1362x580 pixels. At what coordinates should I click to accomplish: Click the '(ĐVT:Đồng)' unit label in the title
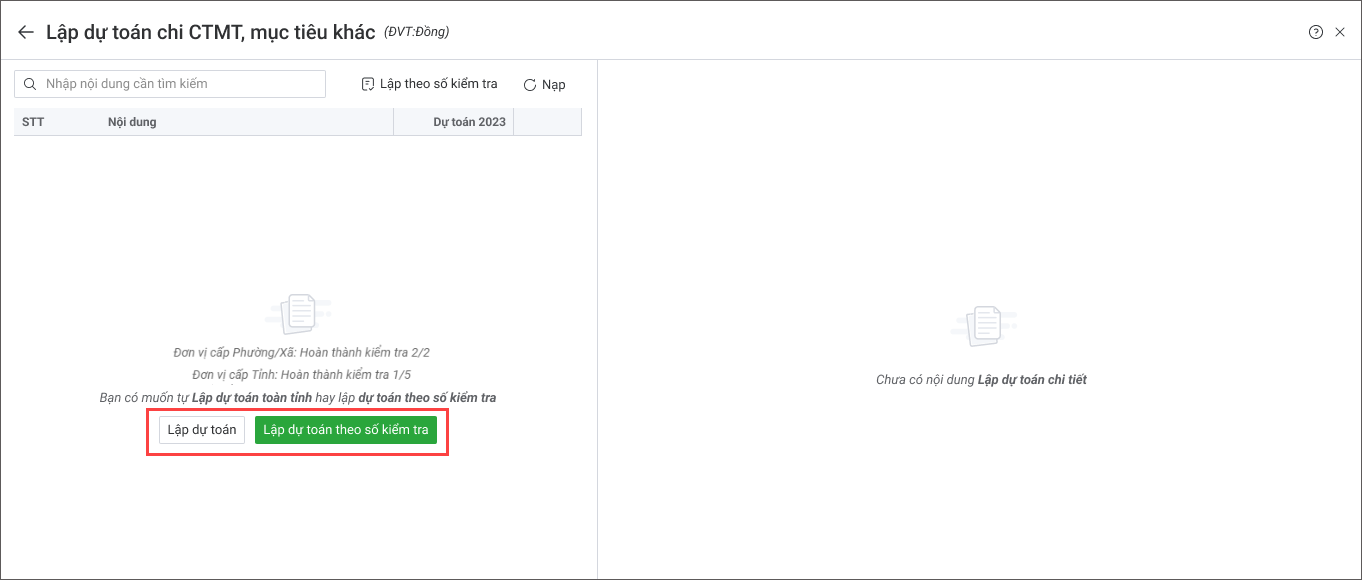click(416, 32)
